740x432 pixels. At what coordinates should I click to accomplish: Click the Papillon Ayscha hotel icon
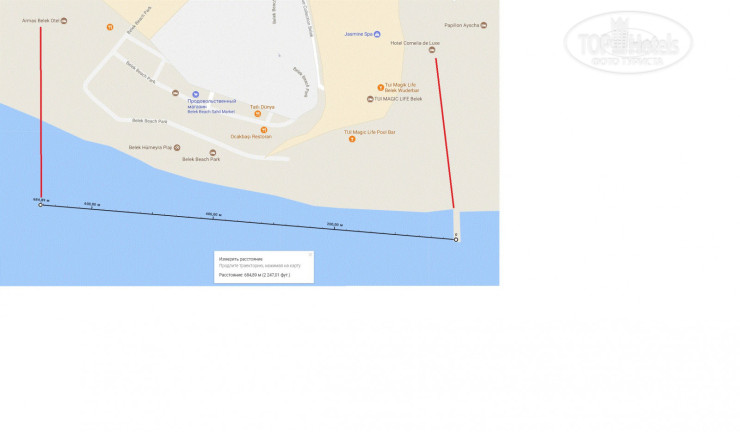[484, 25]
